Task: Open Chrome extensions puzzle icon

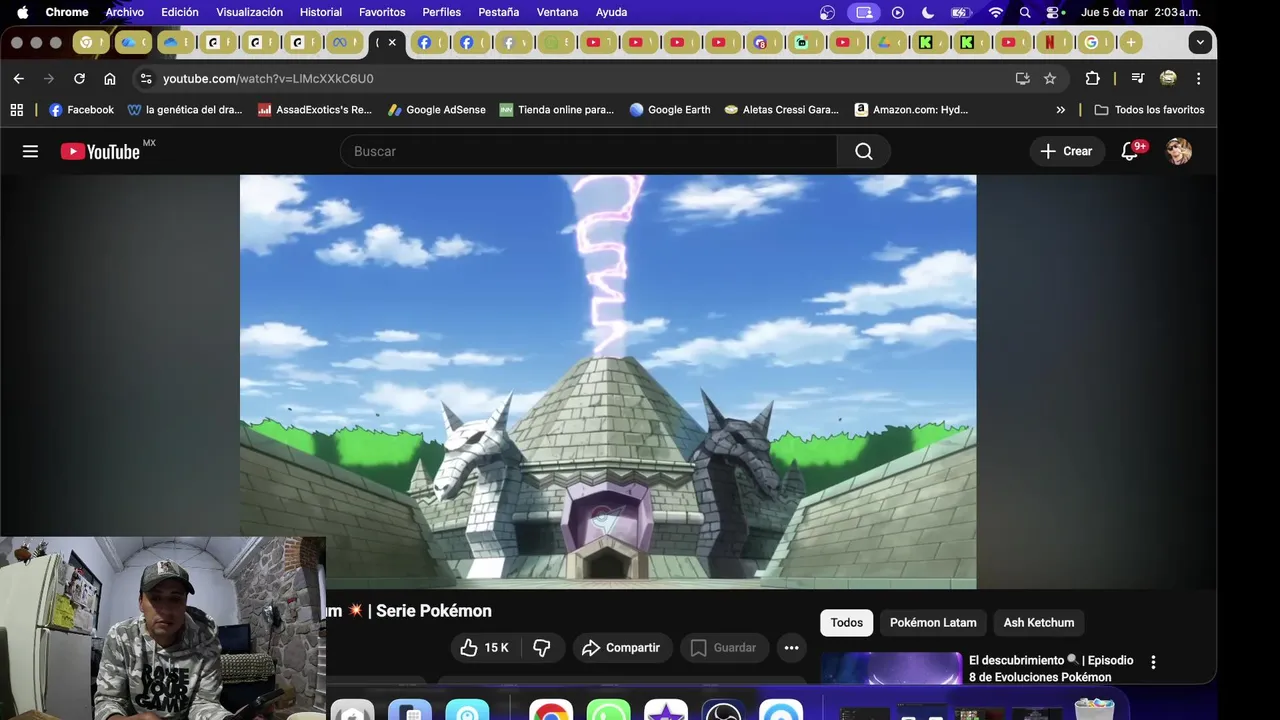Action: click(x=1092, y=78)
